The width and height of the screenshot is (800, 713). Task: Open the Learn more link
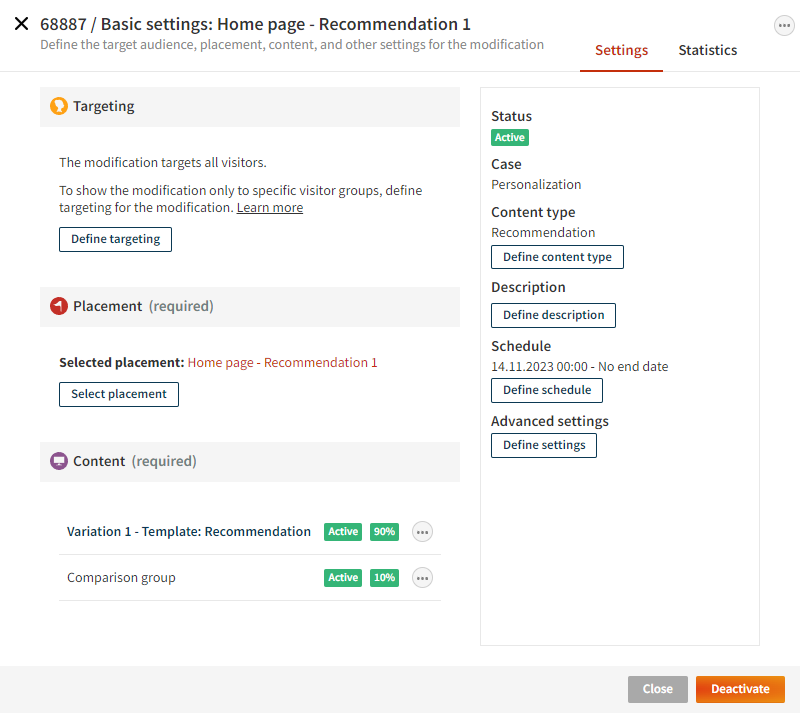pyautogui.click(x=269, y=207)
